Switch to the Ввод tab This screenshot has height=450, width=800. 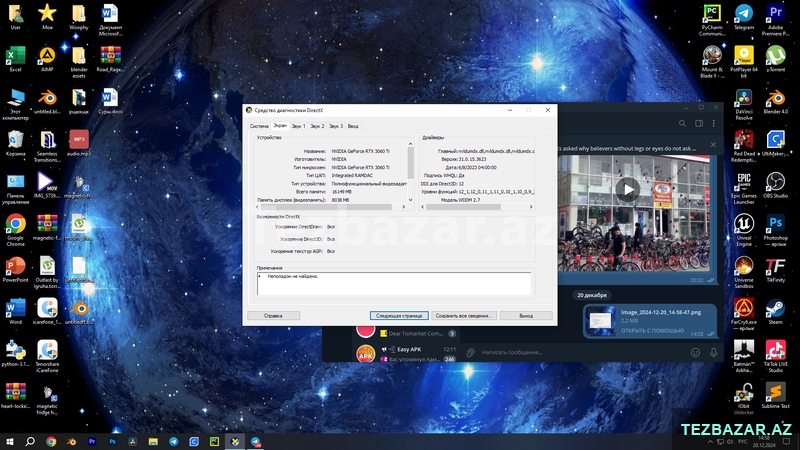tap(353, 126)
